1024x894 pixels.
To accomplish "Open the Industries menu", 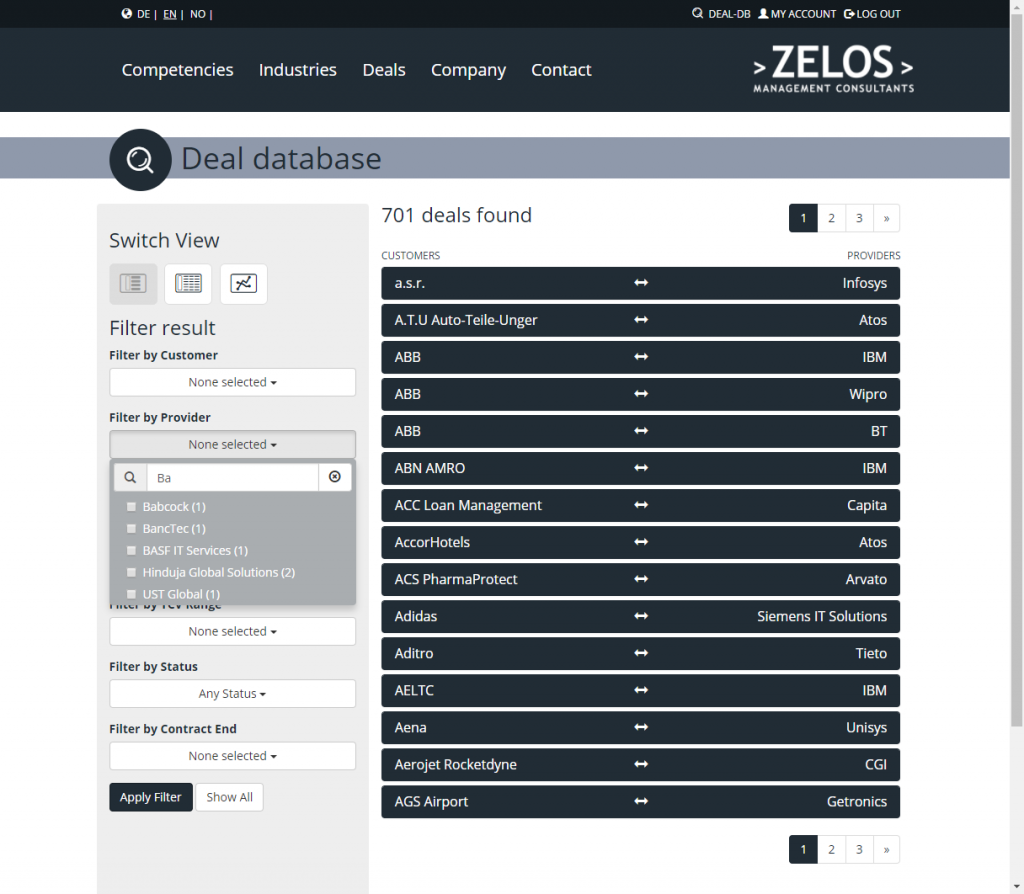I will [298, 70].
